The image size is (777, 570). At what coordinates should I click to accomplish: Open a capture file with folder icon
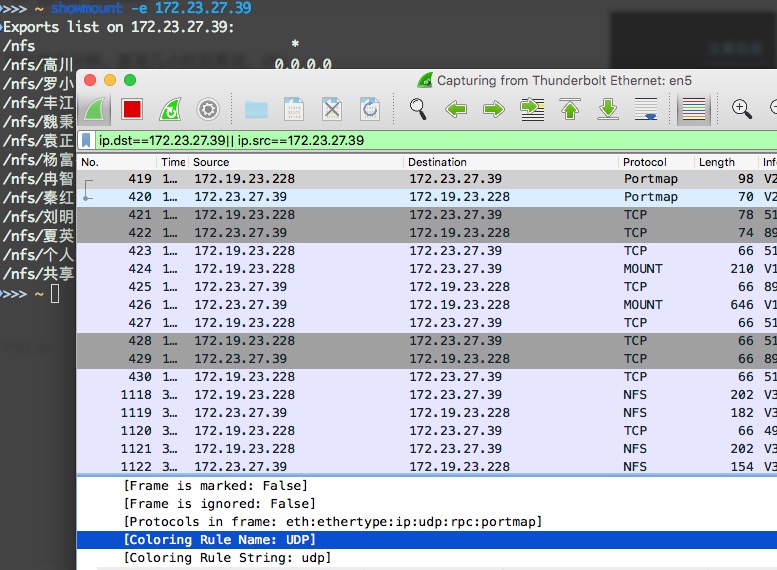[256, 109]
